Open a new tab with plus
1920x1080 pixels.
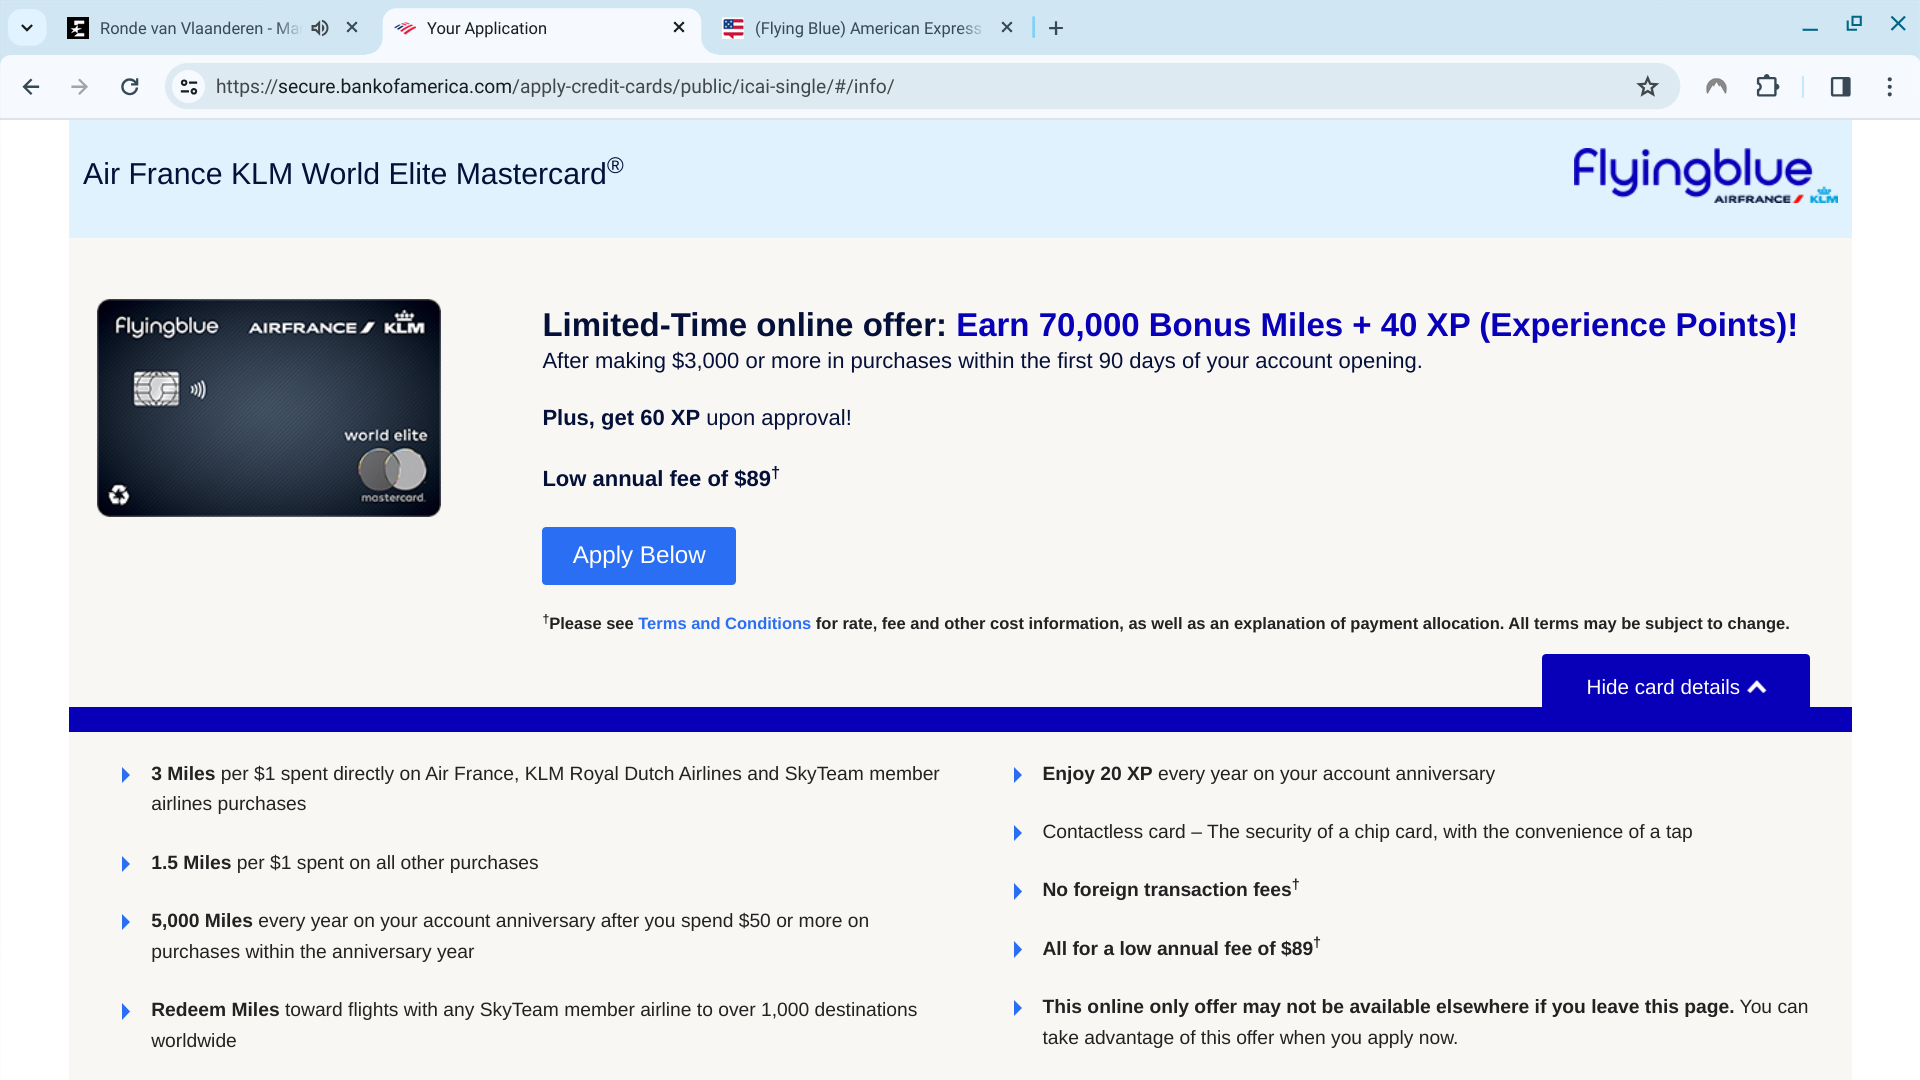[1056, 28]
